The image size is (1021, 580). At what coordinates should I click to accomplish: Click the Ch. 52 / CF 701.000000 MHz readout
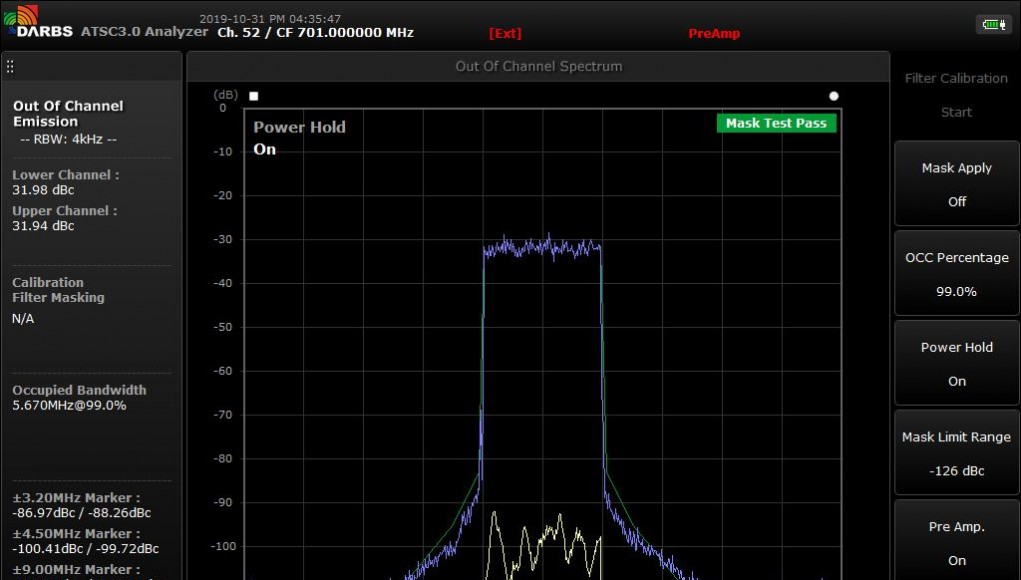(316, 33)
